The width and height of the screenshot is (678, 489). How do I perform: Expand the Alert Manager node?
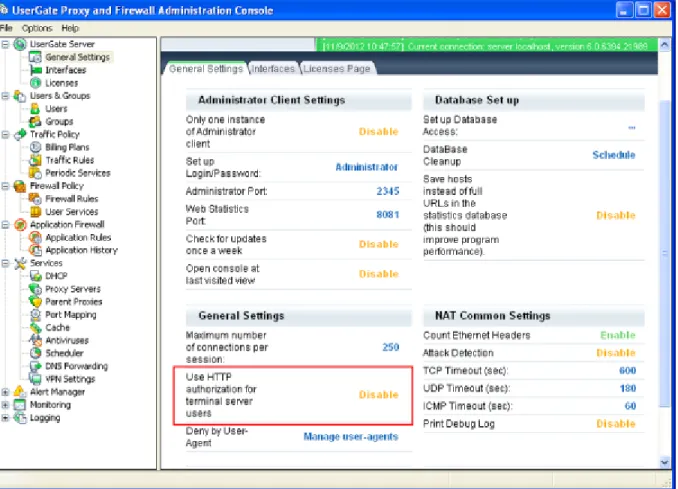coord(5,392)
